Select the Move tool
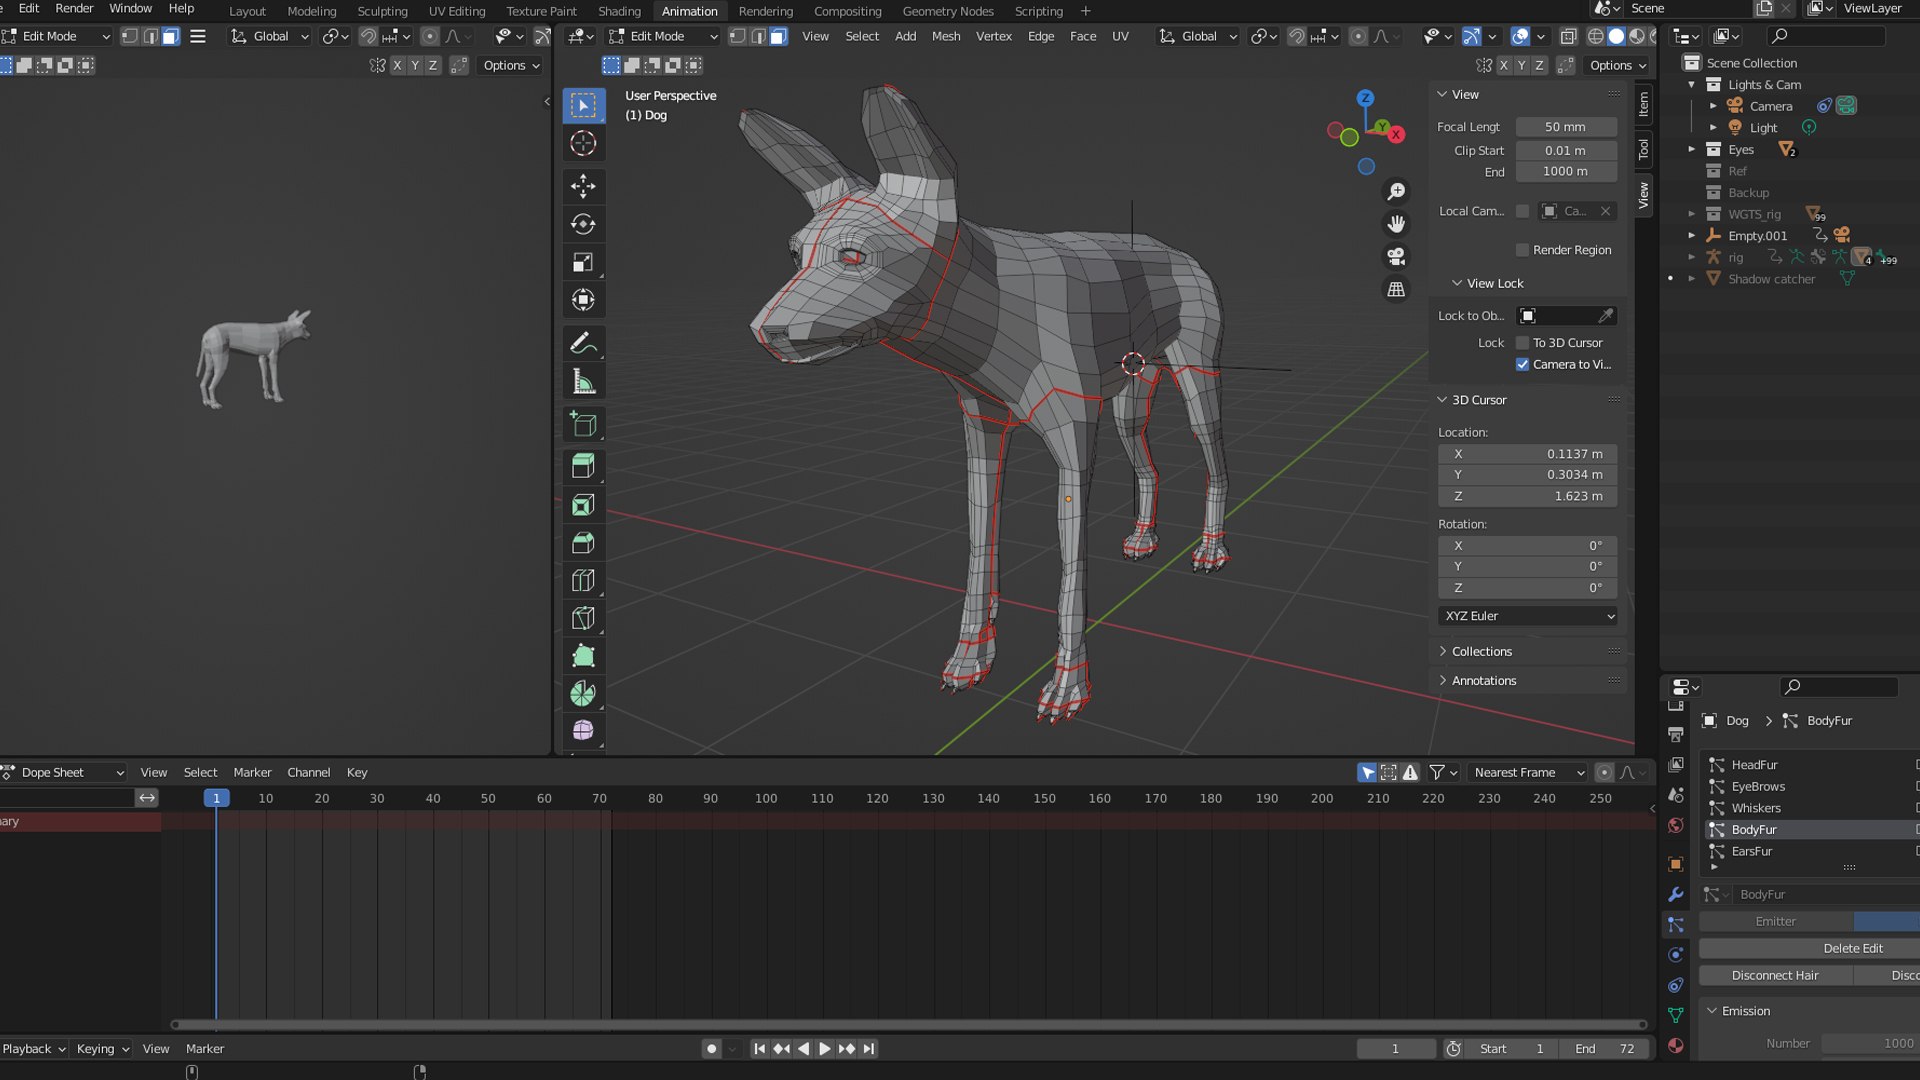Image resolution: width=1920 pixels, height=1080 pixels. pyautogui.click(x=583, y=186)
